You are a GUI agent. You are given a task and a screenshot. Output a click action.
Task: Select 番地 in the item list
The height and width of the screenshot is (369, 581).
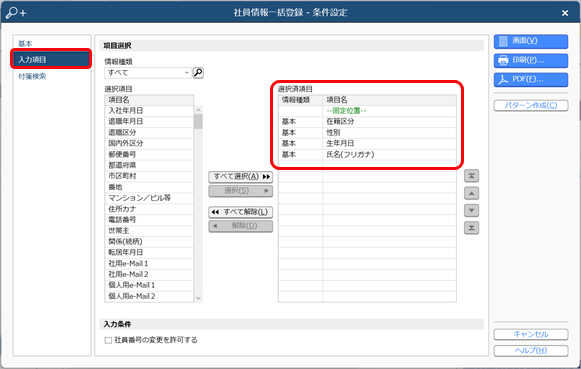[149, 187]
